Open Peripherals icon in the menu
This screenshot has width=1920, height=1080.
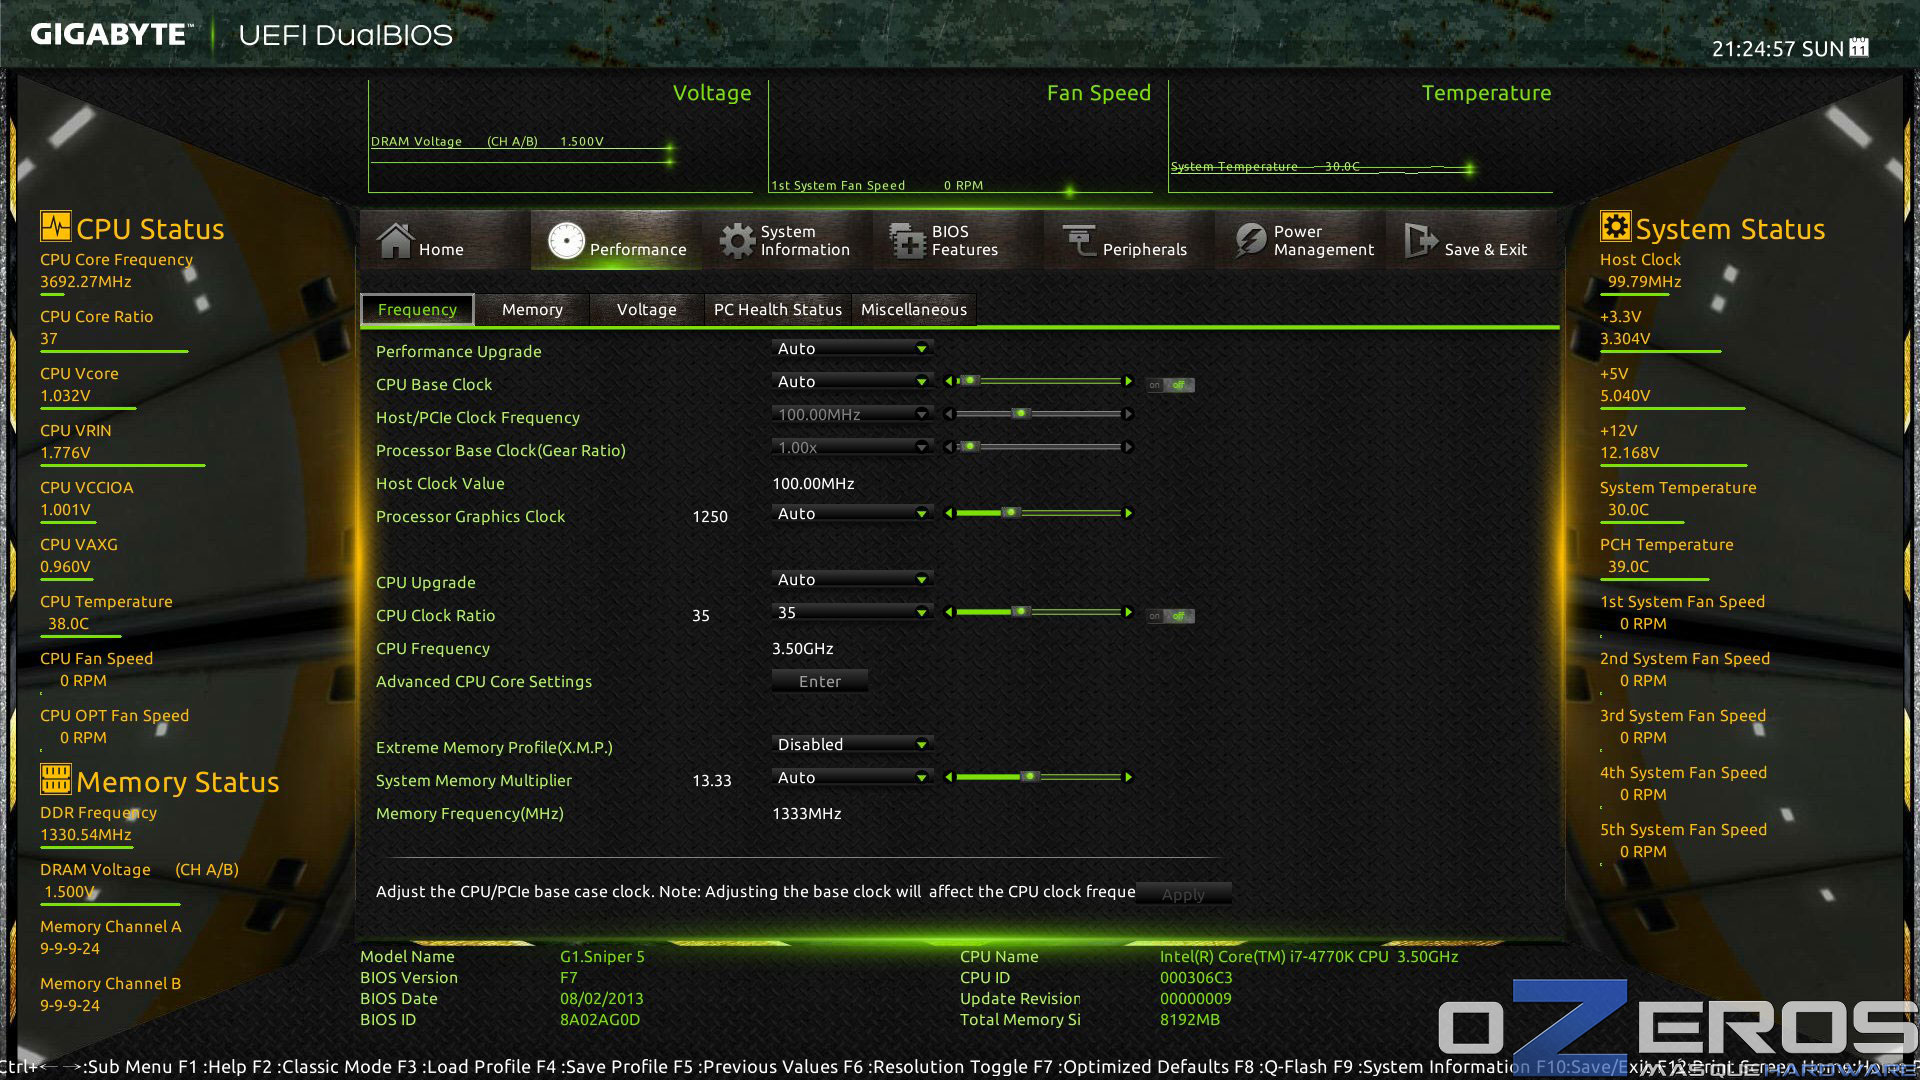1079,240
